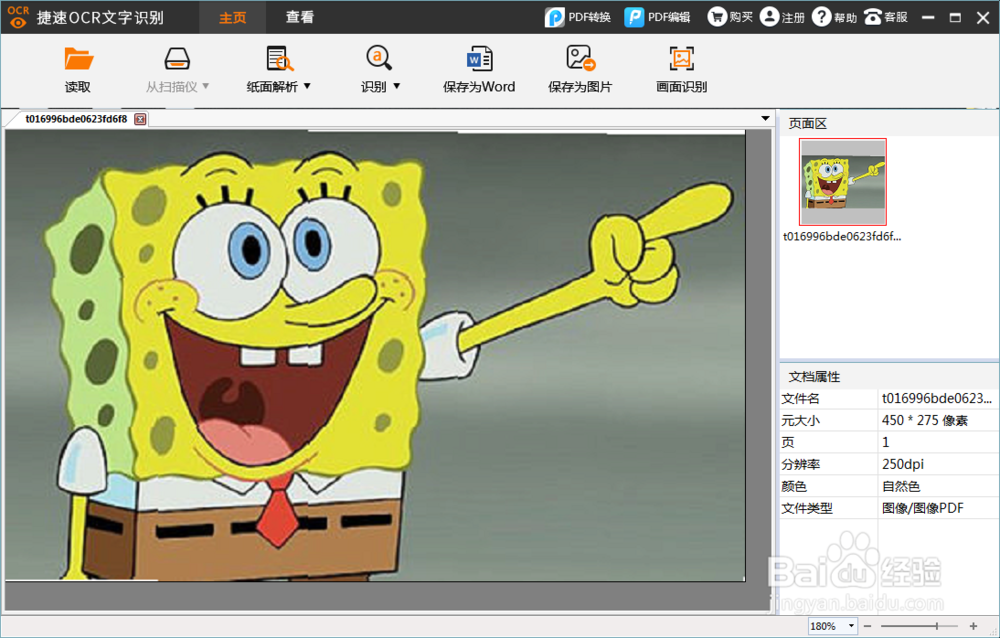Close the t016996bde0623fd6f8 document tab
1000x638 pixels.
[140, 119]
